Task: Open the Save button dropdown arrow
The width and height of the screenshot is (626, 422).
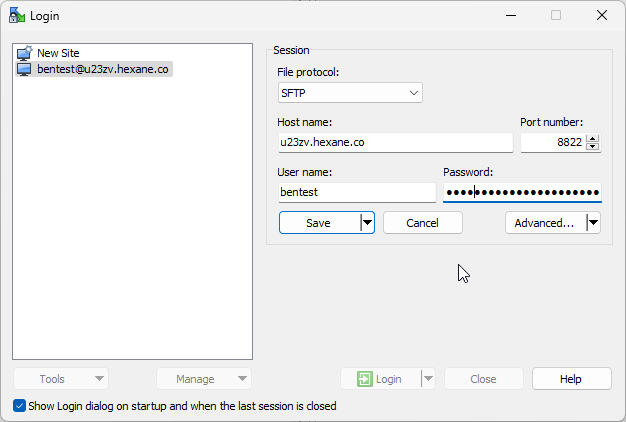Action: pyautogui.click(x=367, y=223)
